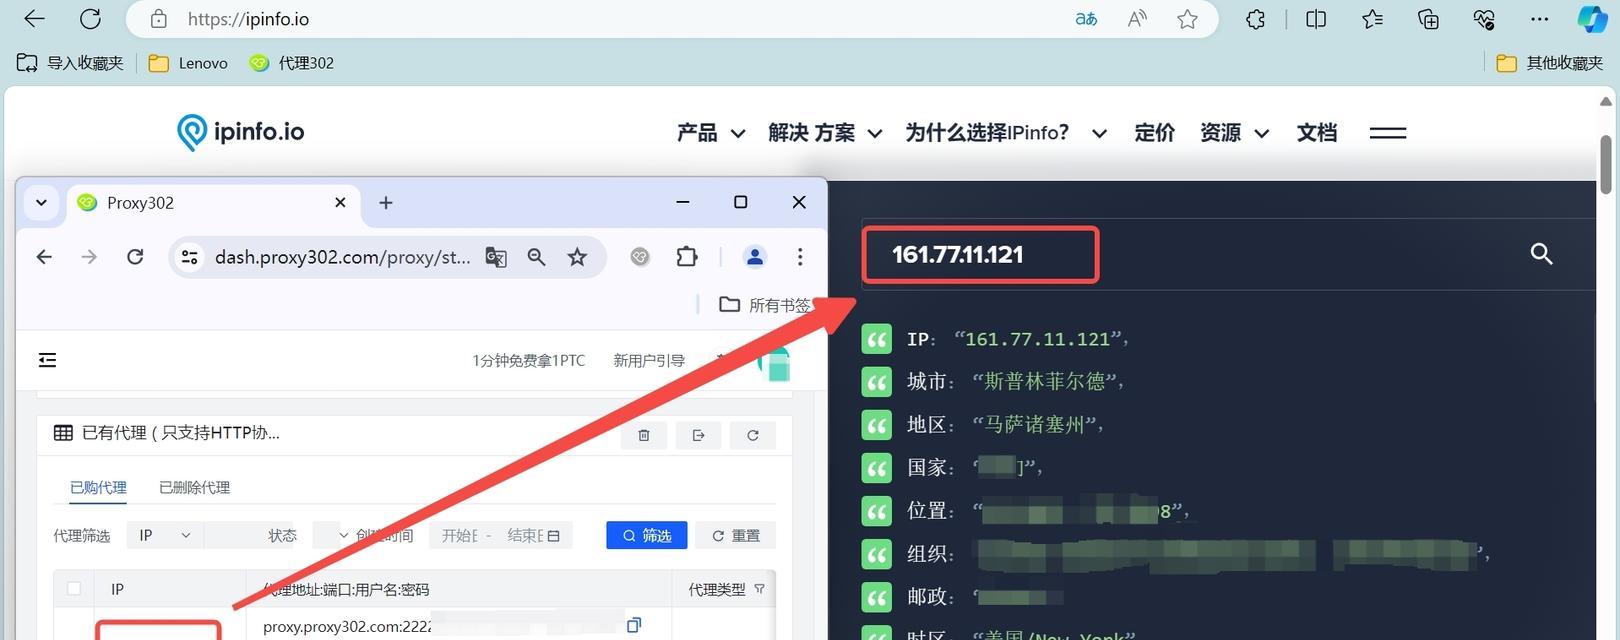
Task: Tick the select-all checkbox in proxy table
Action: click(74, 589)
